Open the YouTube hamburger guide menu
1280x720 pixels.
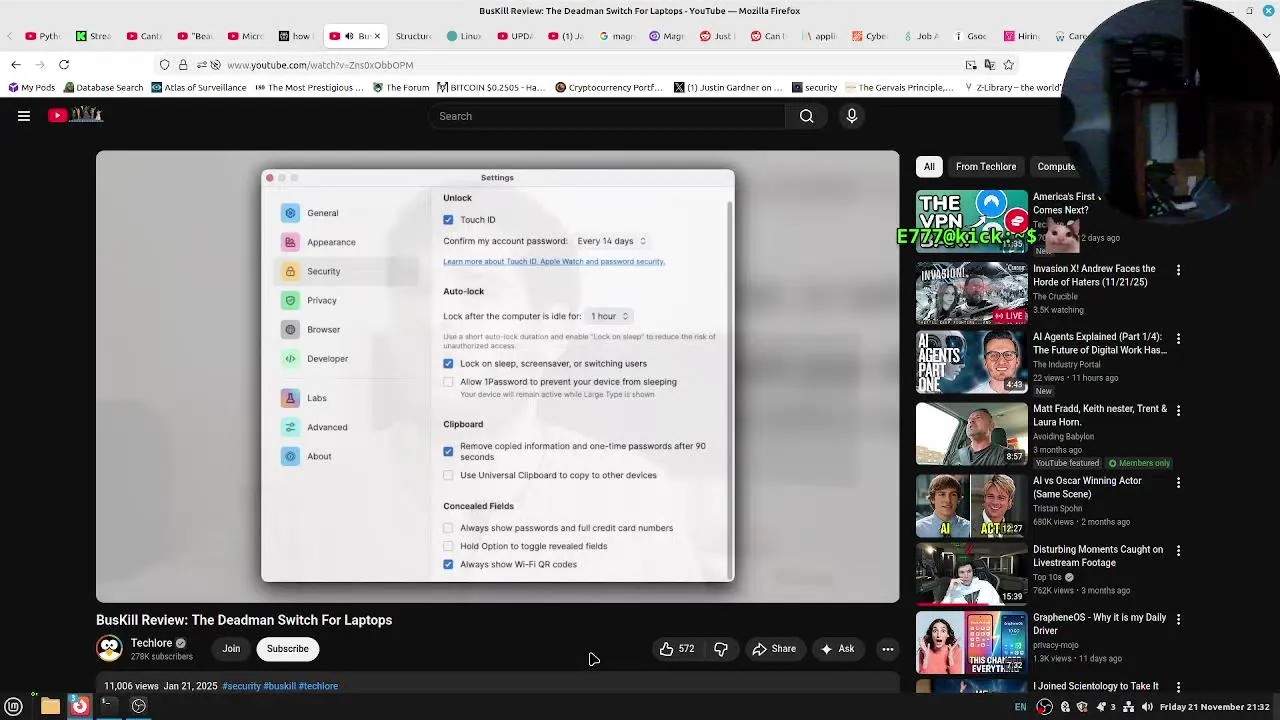pyautogui.click(x=24, y=116)
